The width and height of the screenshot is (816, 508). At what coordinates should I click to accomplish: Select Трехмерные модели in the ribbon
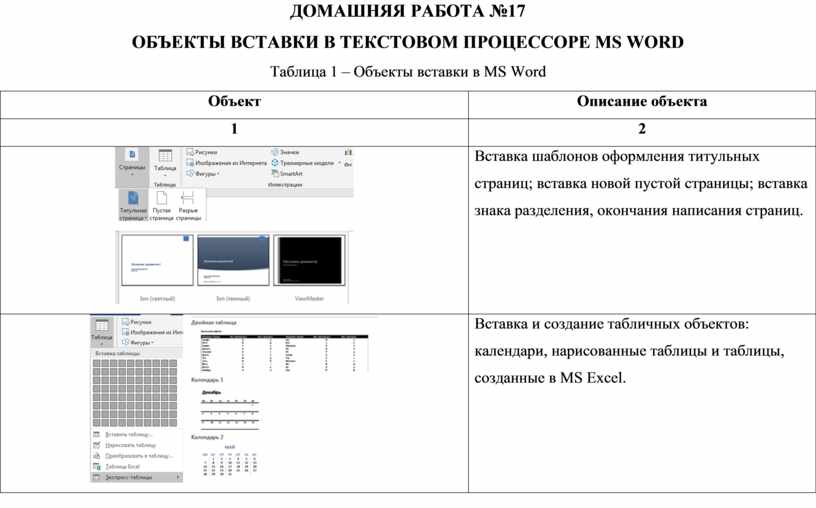(302, 163)
